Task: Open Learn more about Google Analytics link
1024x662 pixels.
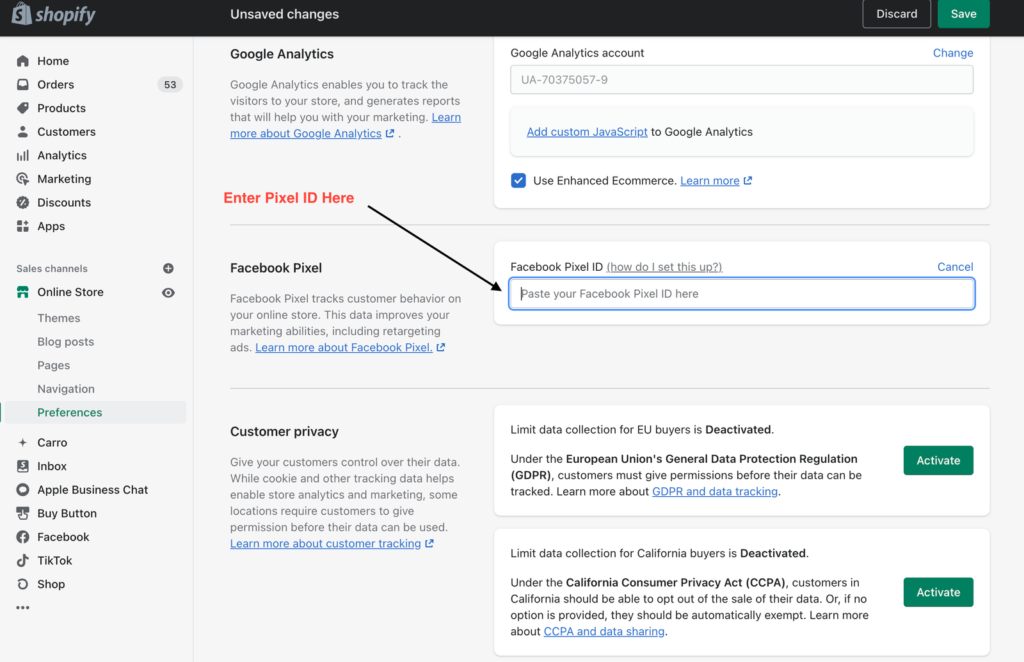Action: coord(306,133)
